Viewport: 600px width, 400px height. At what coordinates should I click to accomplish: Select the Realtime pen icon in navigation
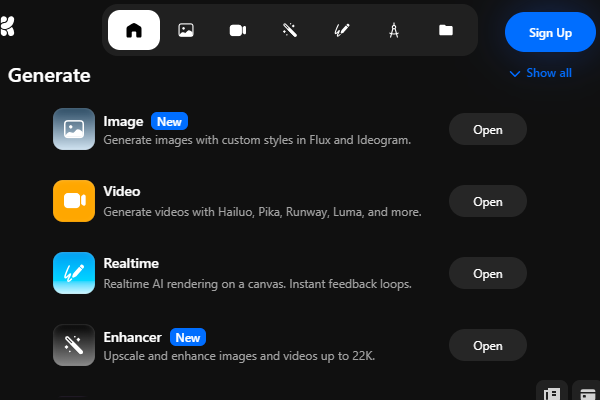click(x=342, y=30)
